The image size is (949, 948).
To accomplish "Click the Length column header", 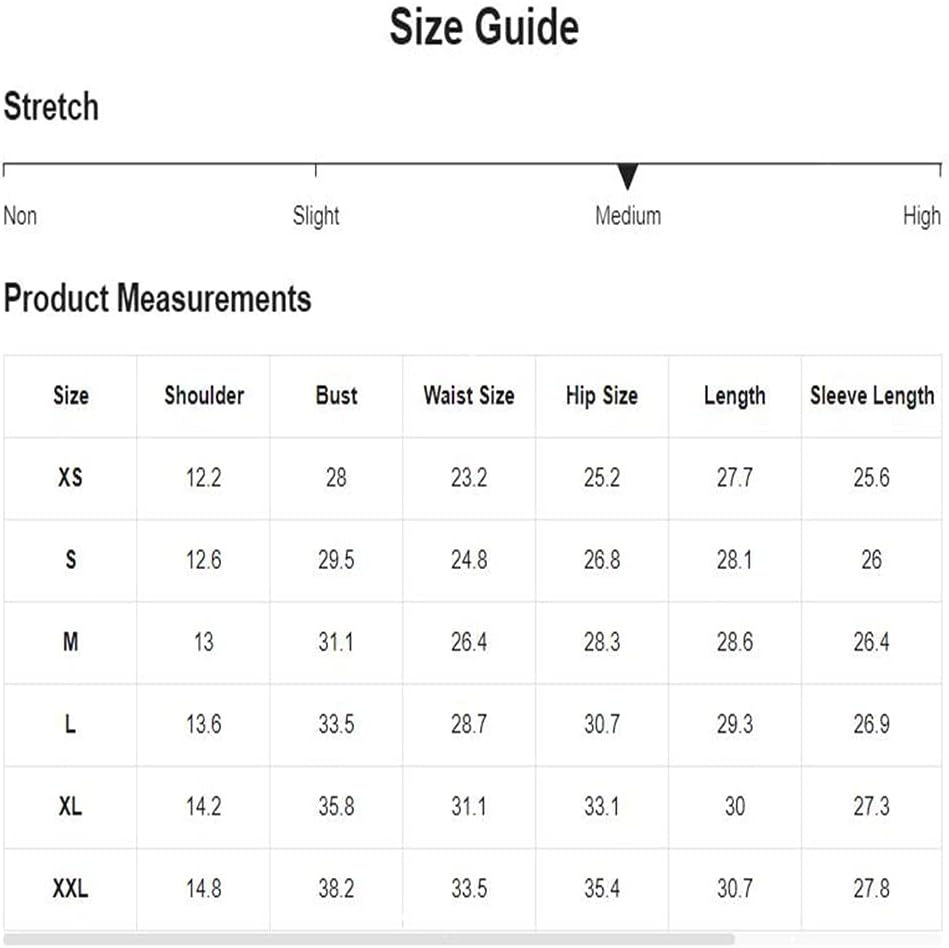I will tap(735, 396).
